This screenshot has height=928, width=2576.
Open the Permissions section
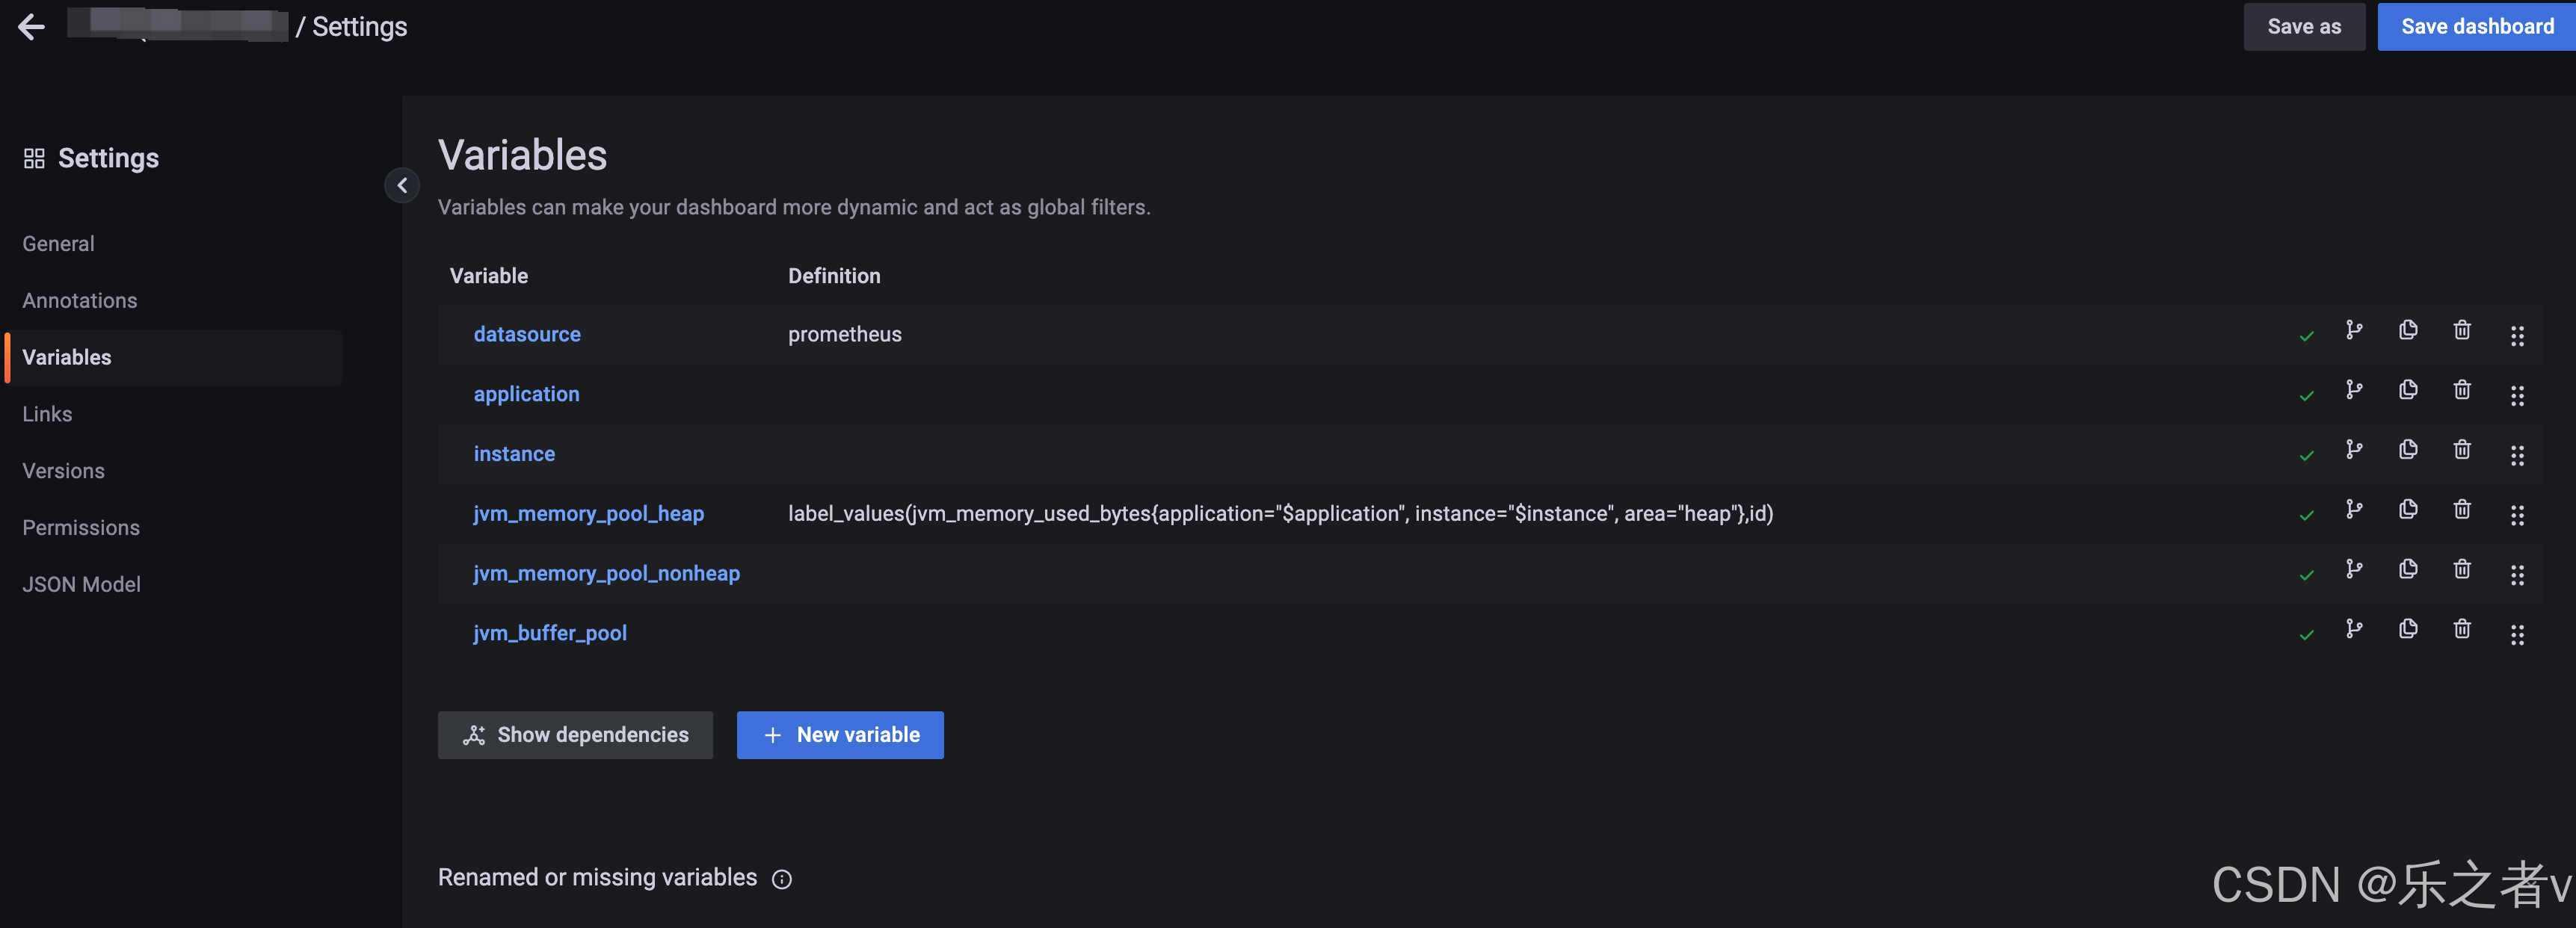click(x=81, y=528)
